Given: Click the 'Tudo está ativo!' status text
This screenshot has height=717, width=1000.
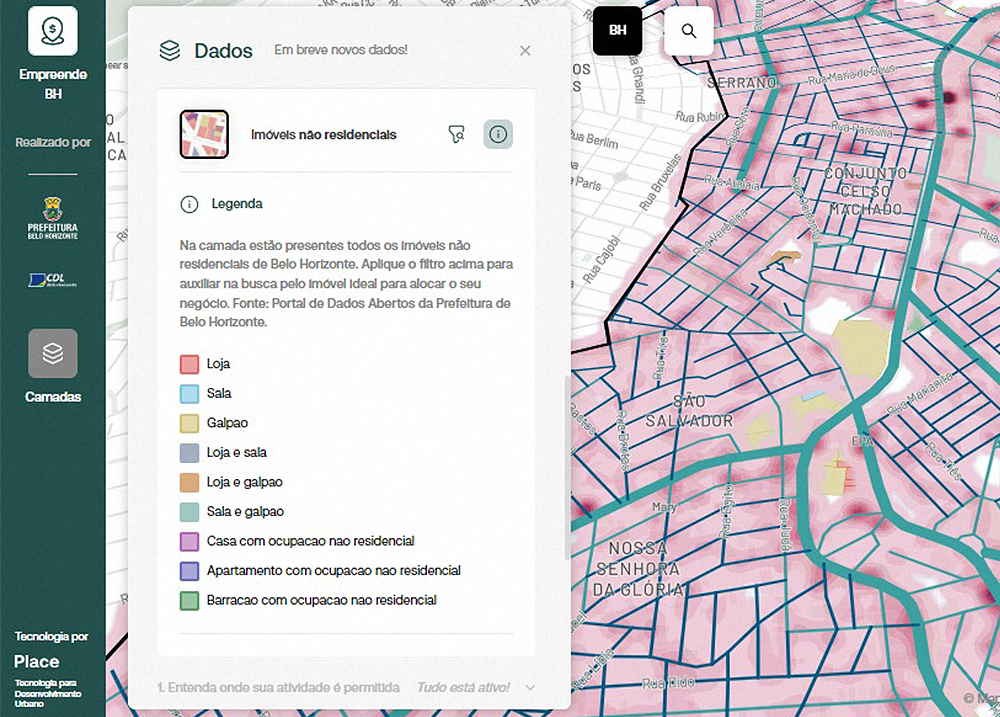Looking at the screenshot, I should [461, 688].
